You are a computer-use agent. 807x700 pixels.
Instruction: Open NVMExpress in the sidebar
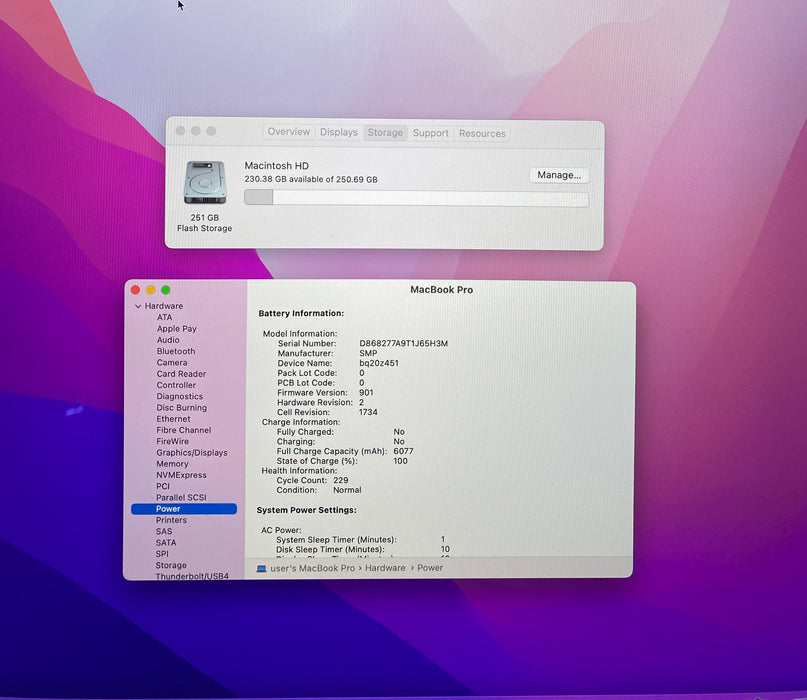point(181,475)
